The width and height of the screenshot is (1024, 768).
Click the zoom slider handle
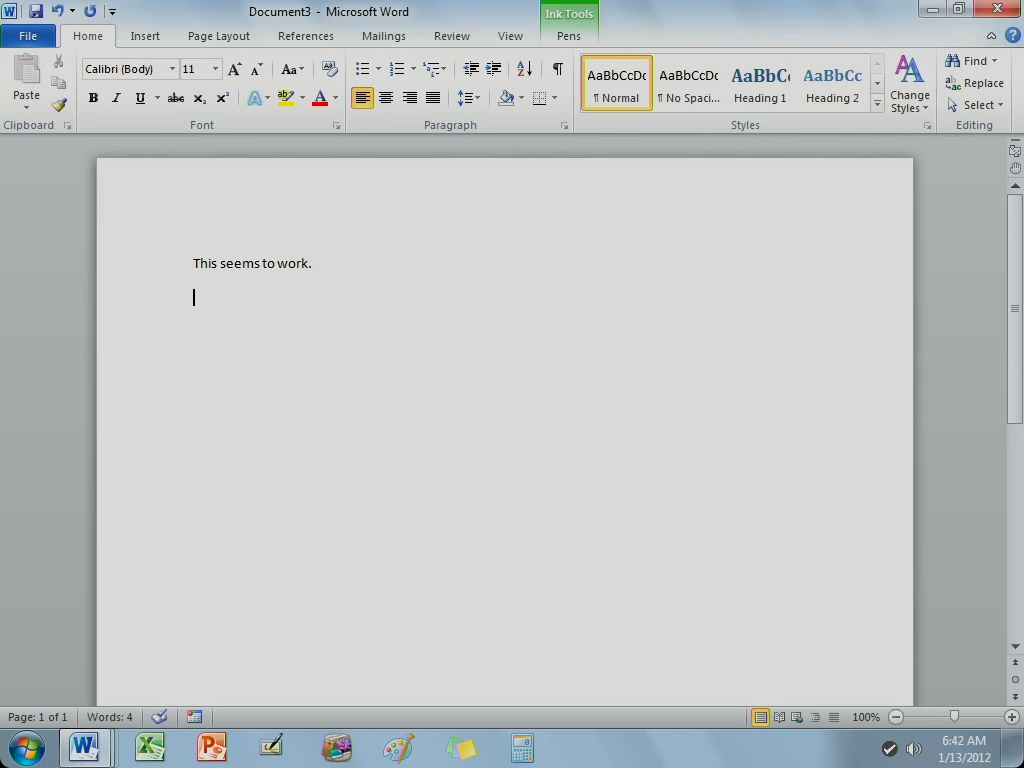[x=954, y=717]
